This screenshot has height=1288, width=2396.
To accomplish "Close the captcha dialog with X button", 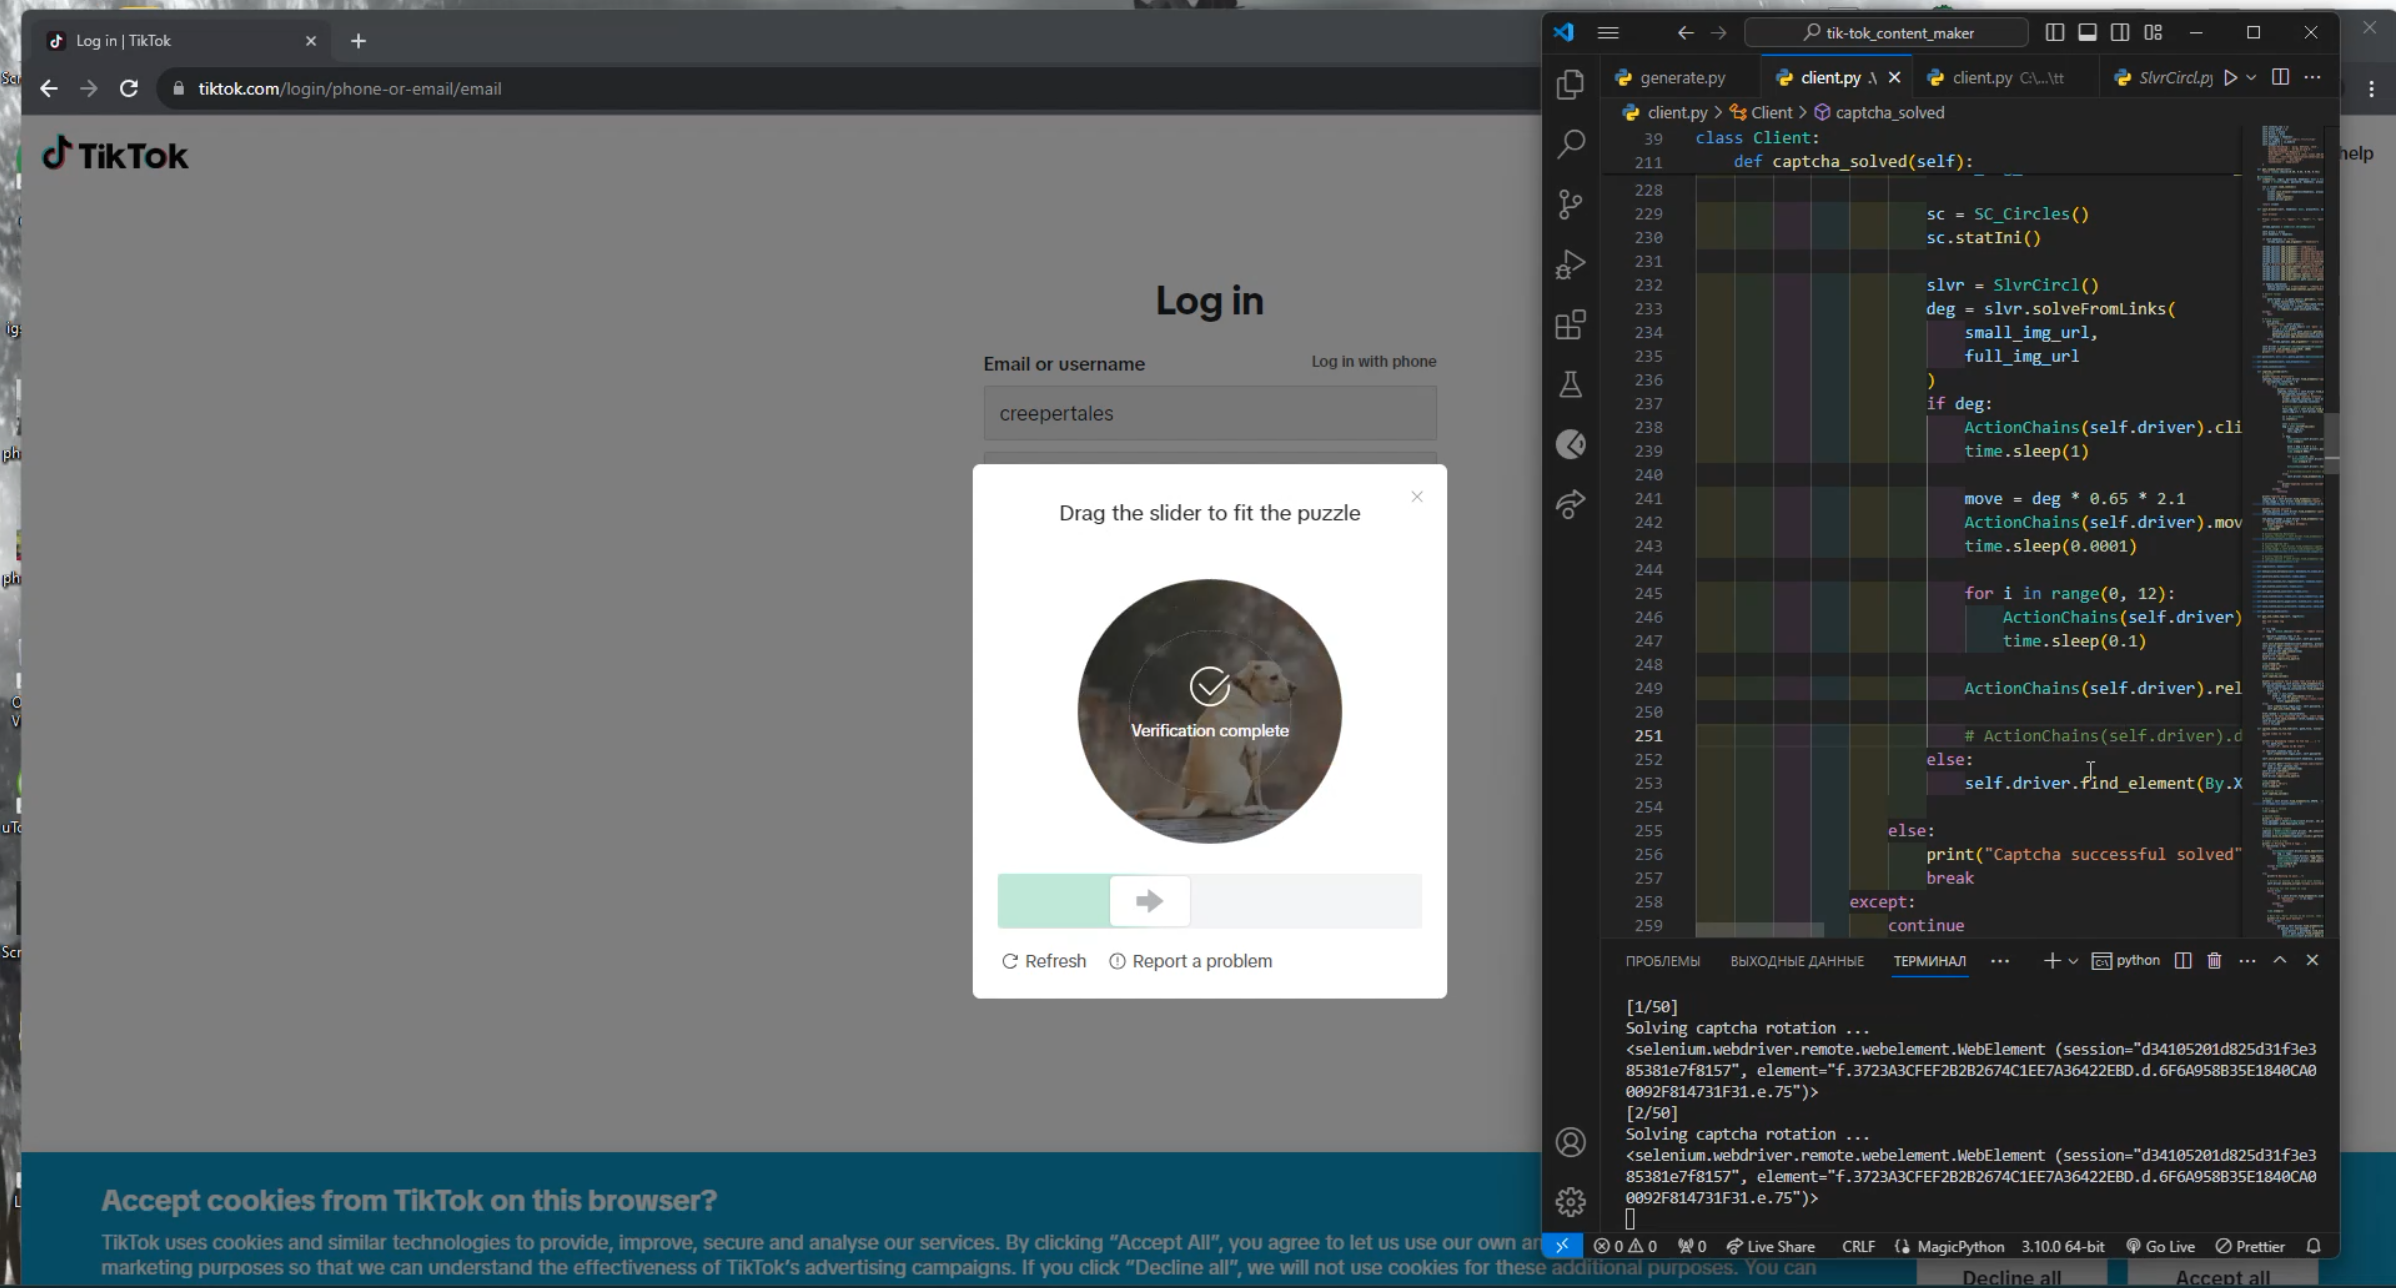I will tap(1416, 496).
